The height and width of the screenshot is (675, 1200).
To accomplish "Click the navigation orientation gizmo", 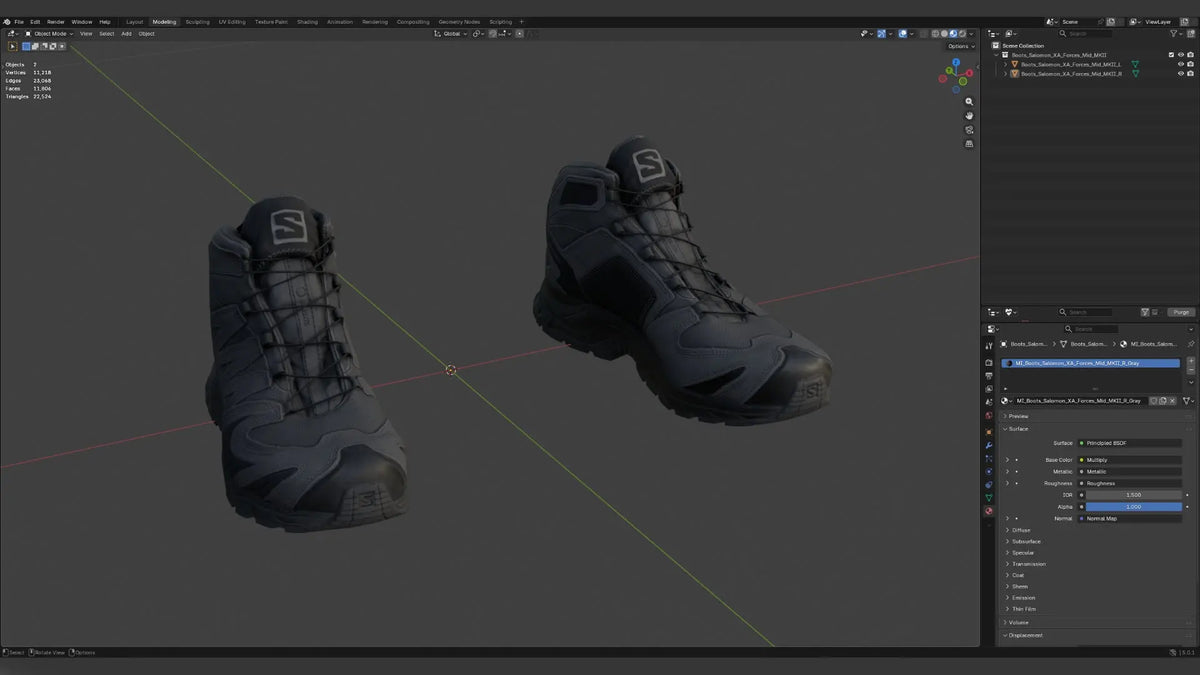I will pos(955,74).
